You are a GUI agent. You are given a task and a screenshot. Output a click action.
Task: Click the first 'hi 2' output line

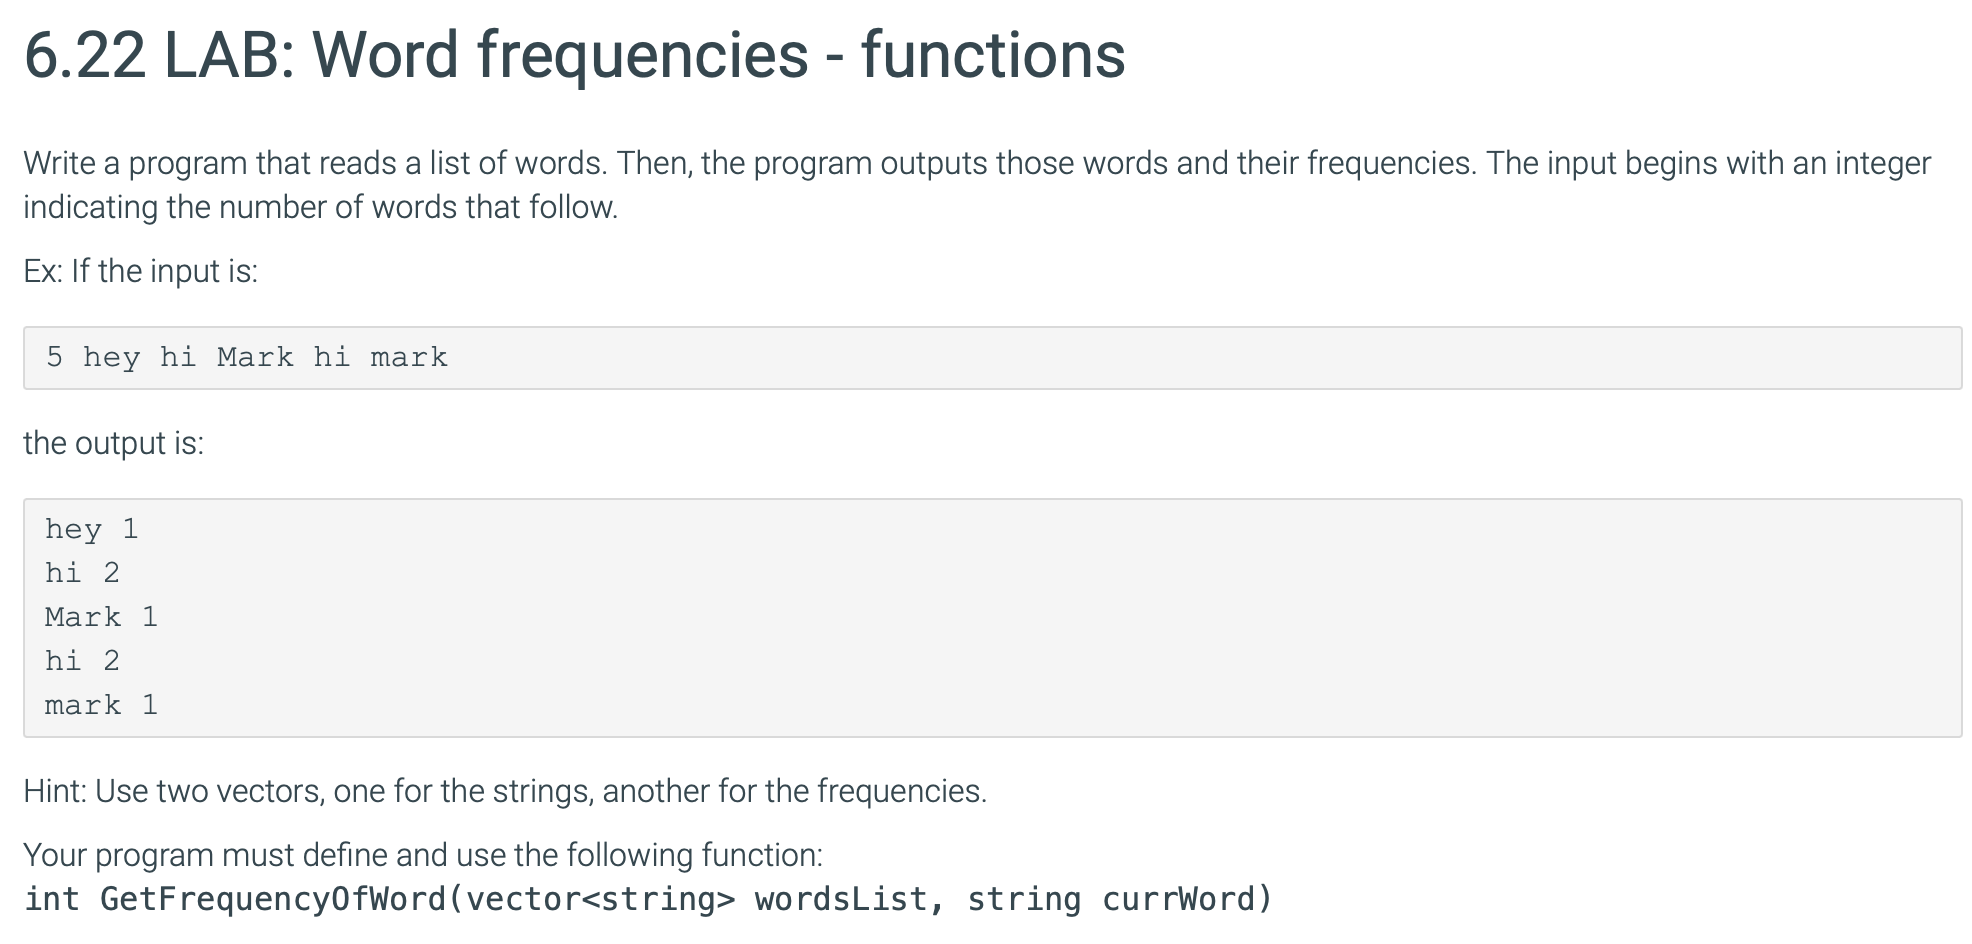(82, 573)
